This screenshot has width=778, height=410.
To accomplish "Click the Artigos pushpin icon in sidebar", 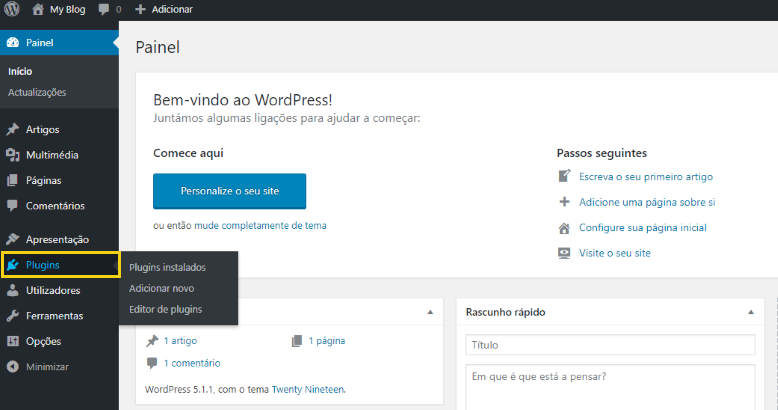I will (x=12, y=130).
